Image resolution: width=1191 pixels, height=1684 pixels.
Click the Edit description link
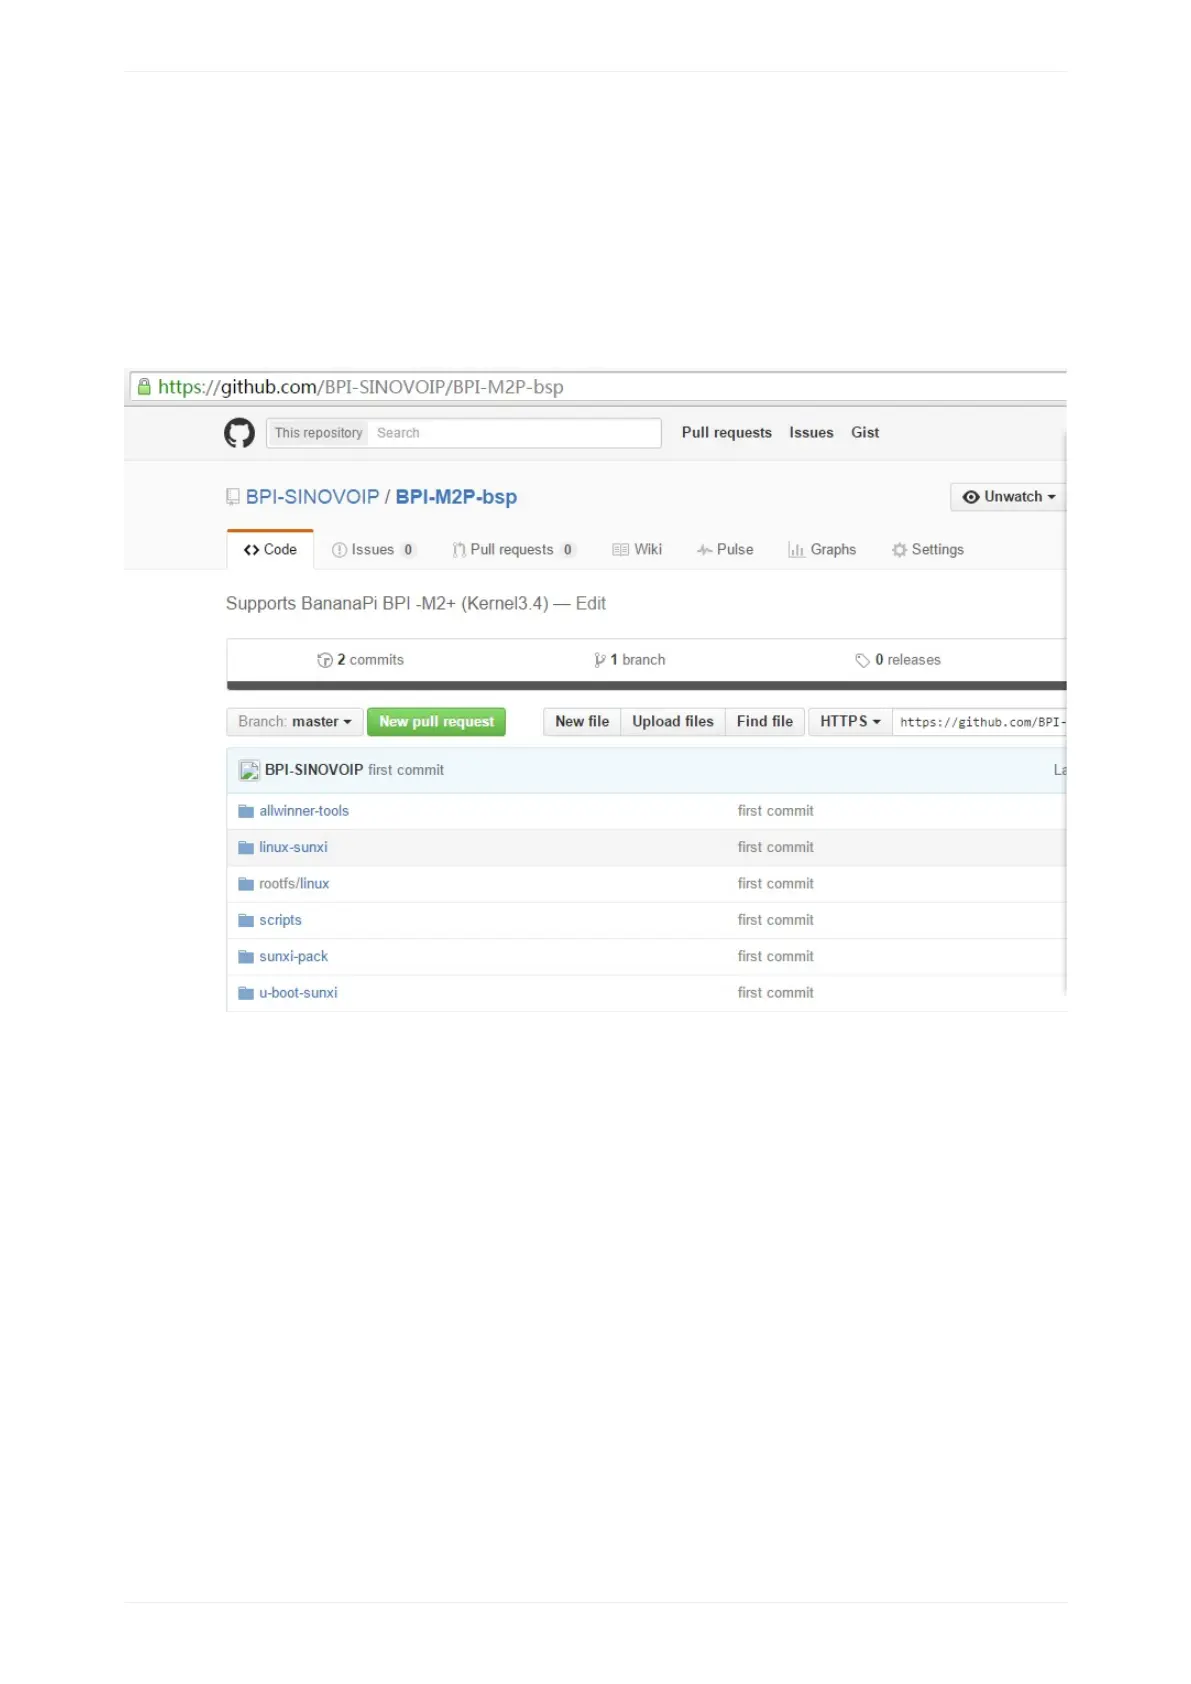pos(591,604)
